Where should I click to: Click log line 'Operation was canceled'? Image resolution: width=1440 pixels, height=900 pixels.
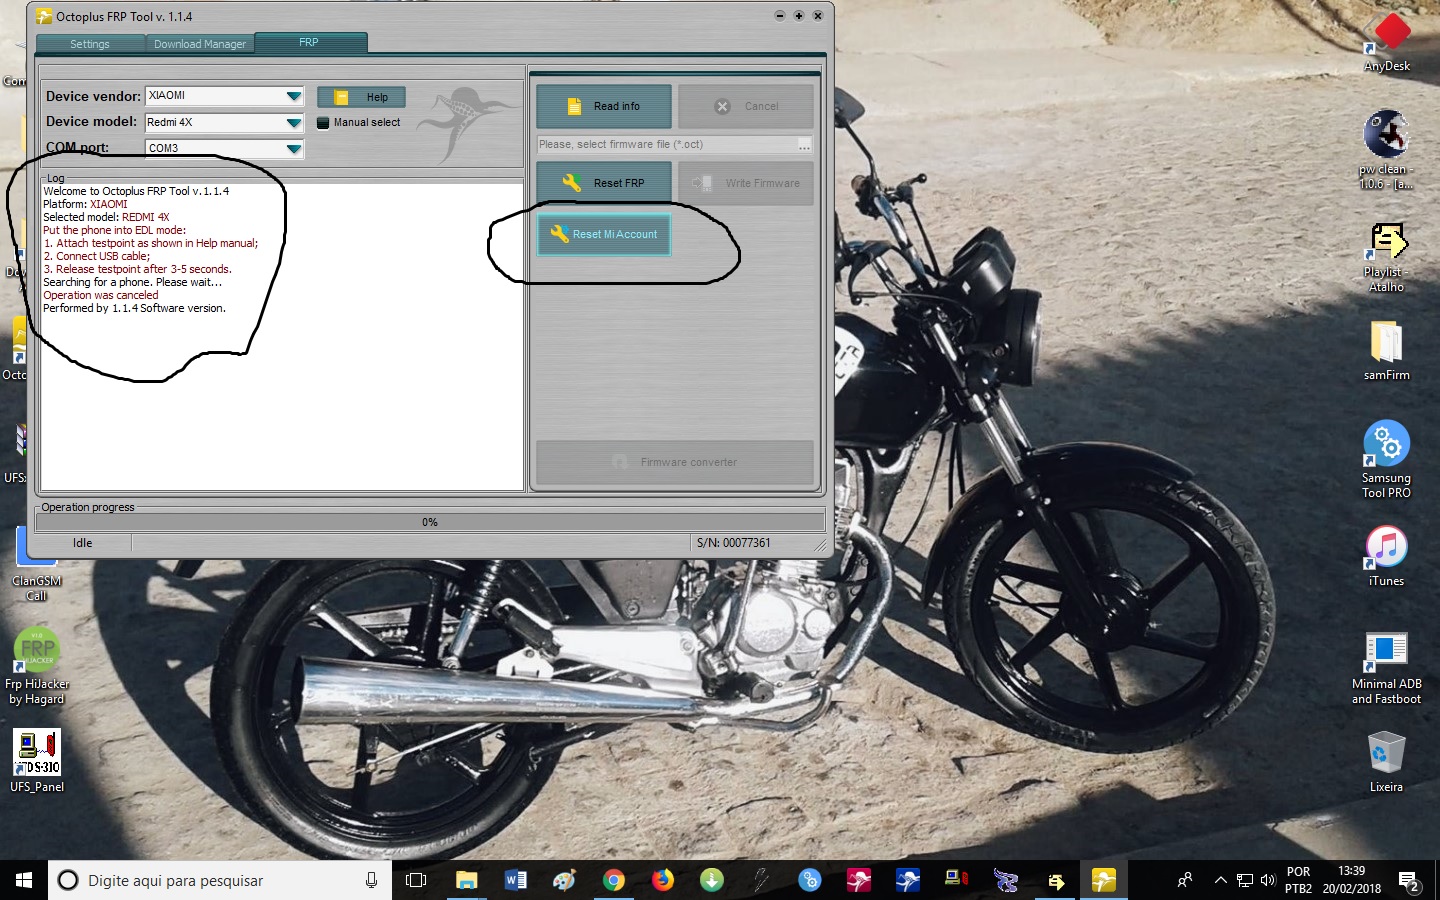pos(101,296)
